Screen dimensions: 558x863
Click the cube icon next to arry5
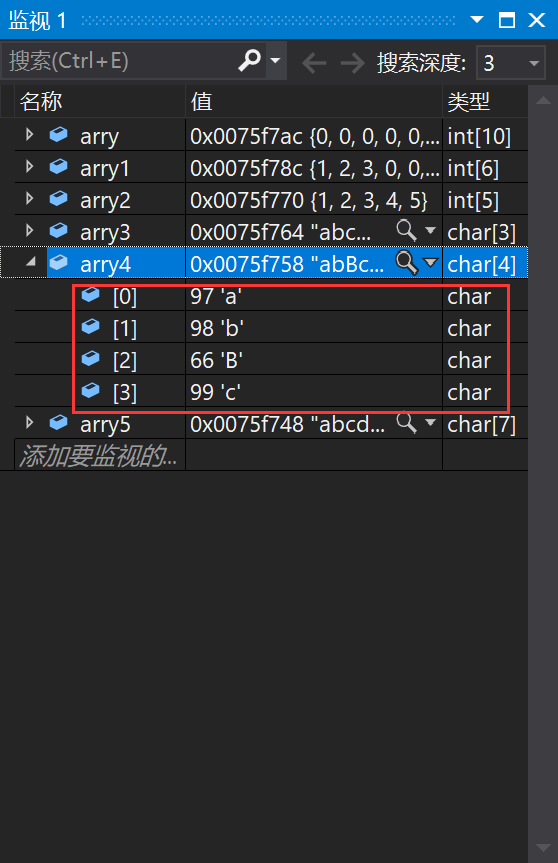[x=58, y=422]
